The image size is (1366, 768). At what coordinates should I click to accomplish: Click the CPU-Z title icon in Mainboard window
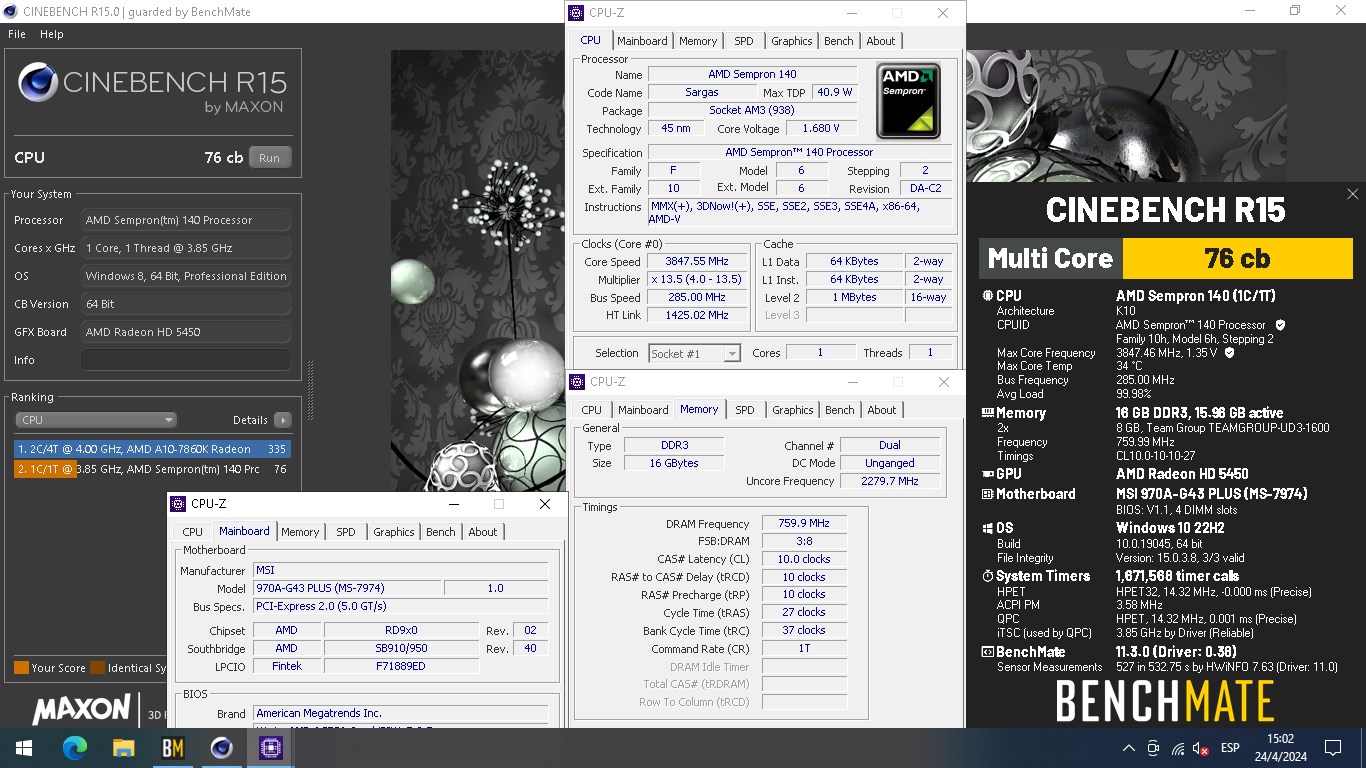(178, 504)
